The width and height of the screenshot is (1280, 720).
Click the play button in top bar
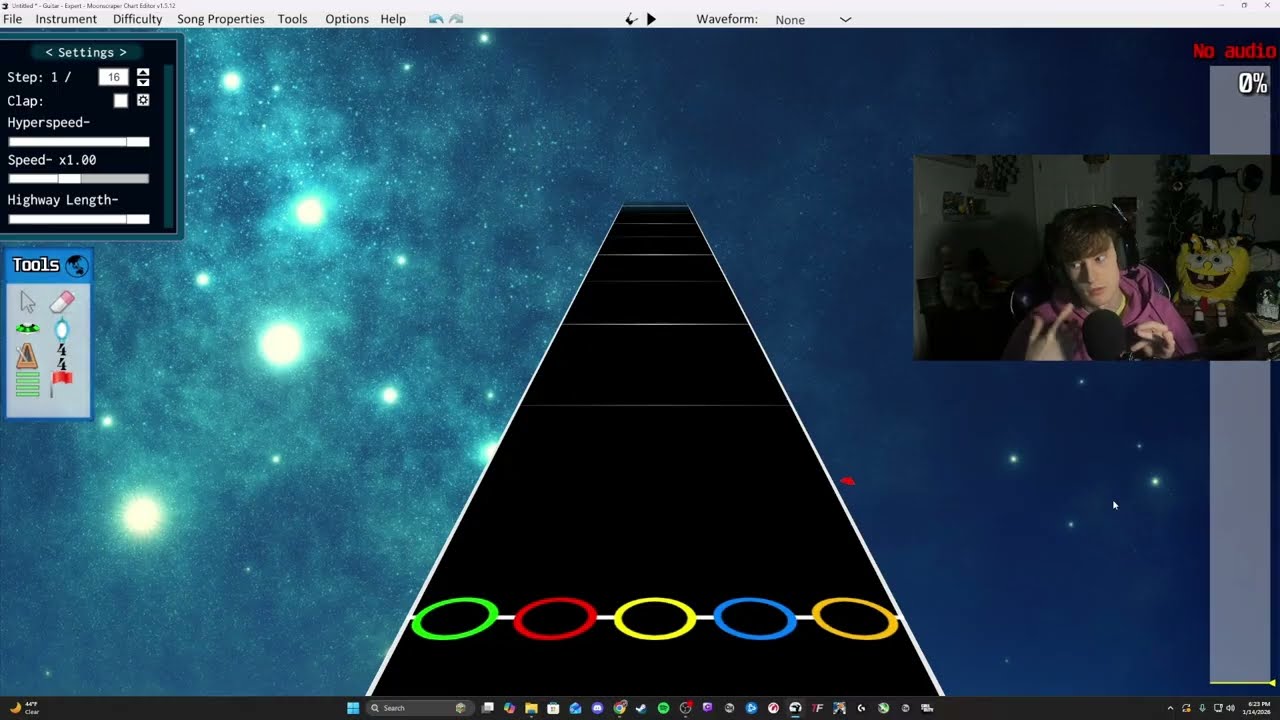point(651,19)
